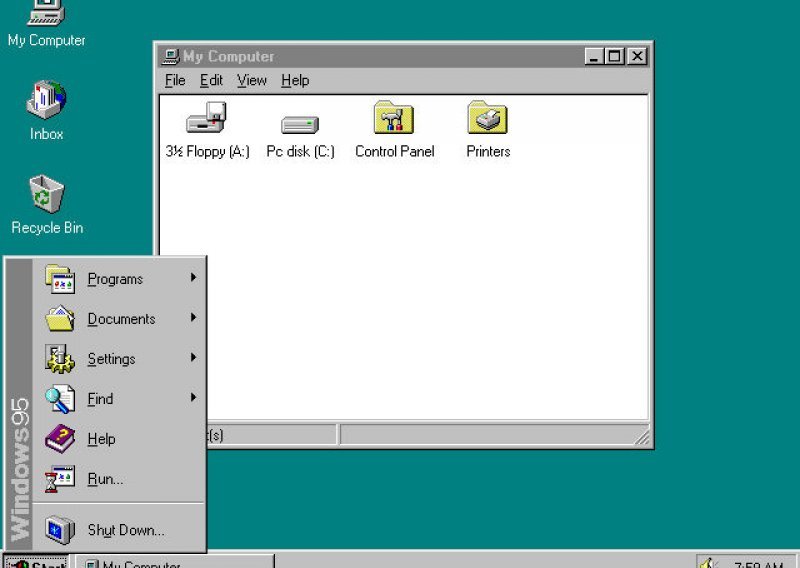Click the Inbox label text on desktop
This screenshot has height=568, width=800.
[46, 134]
